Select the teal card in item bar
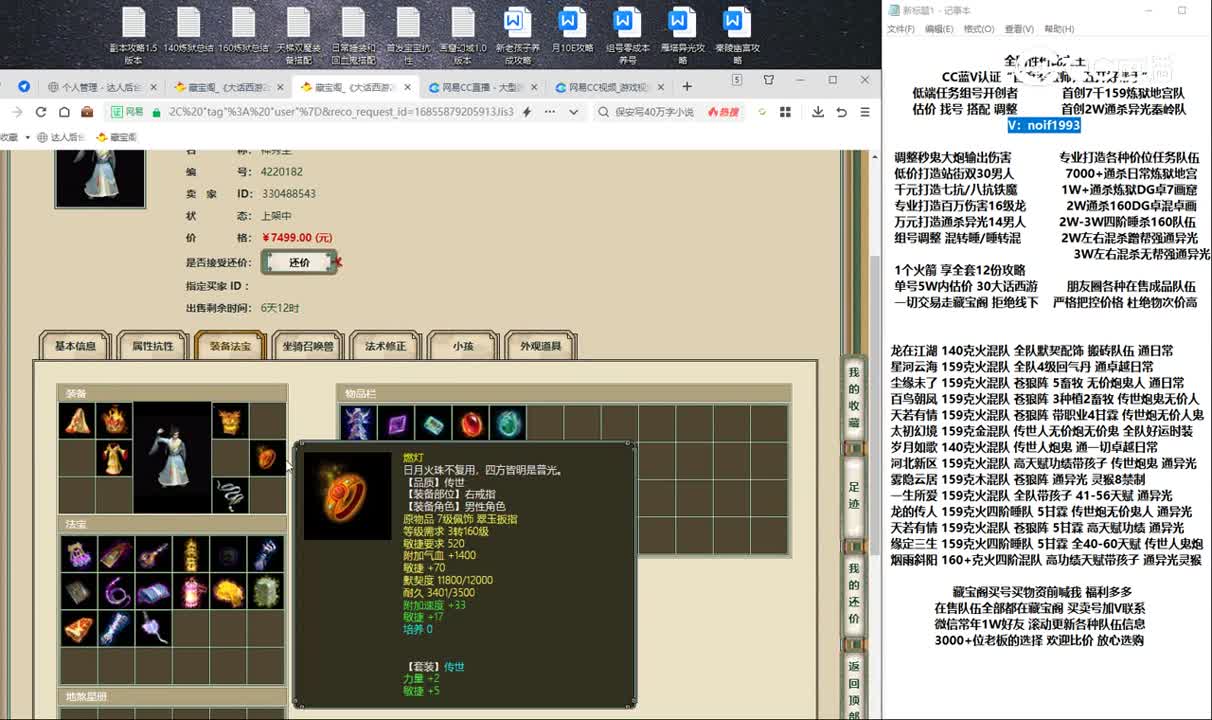 pyautogui.click(x=433, y=423)
